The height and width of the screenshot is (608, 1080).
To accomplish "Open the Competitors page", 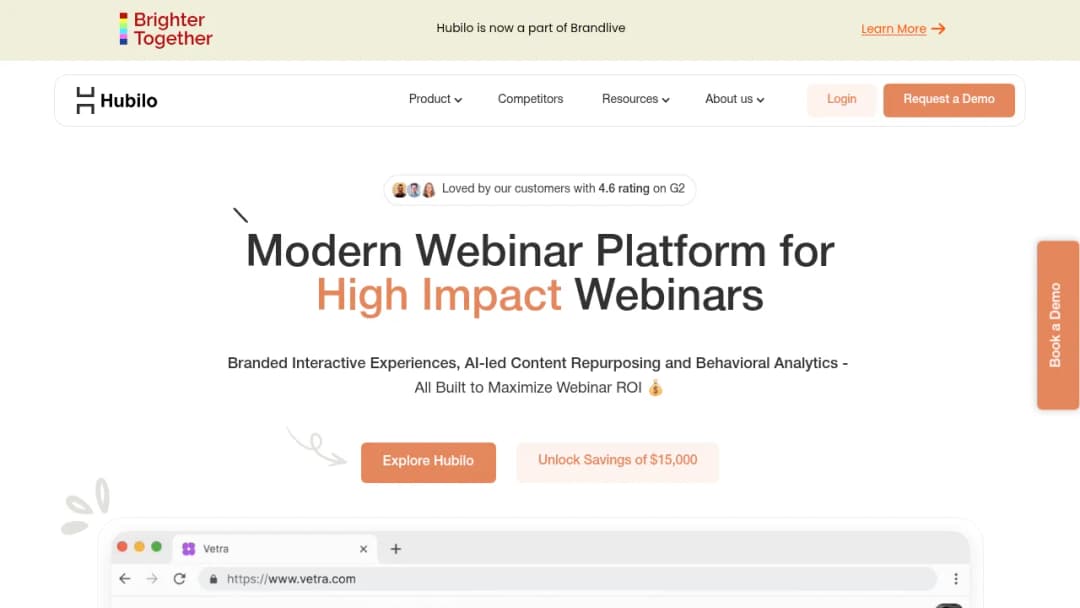I will (530, 99).
